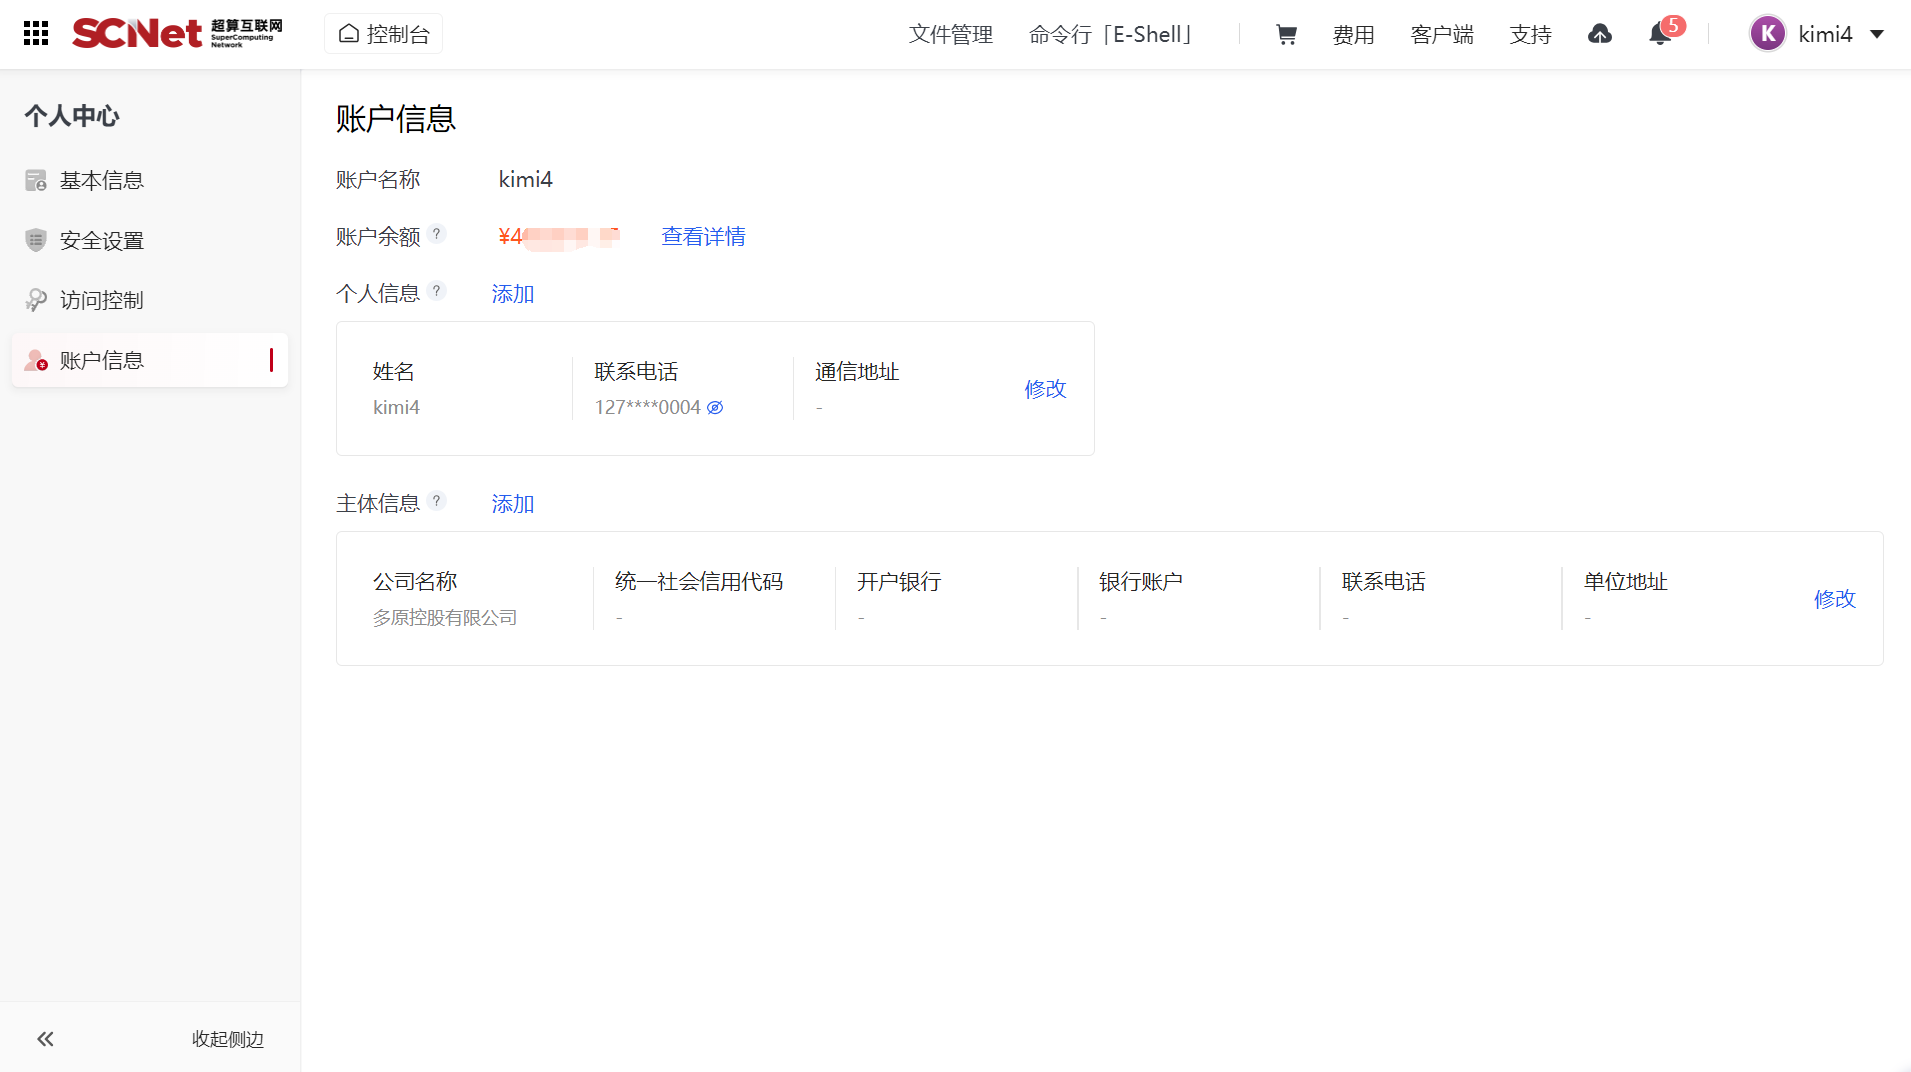Open the 控制台 console button
This screenshot has height=1072, width=1911.
(384, 34)
